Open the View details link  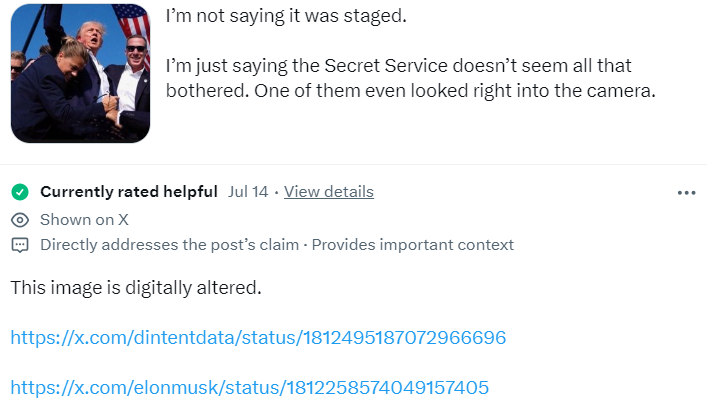pos(329,192)
